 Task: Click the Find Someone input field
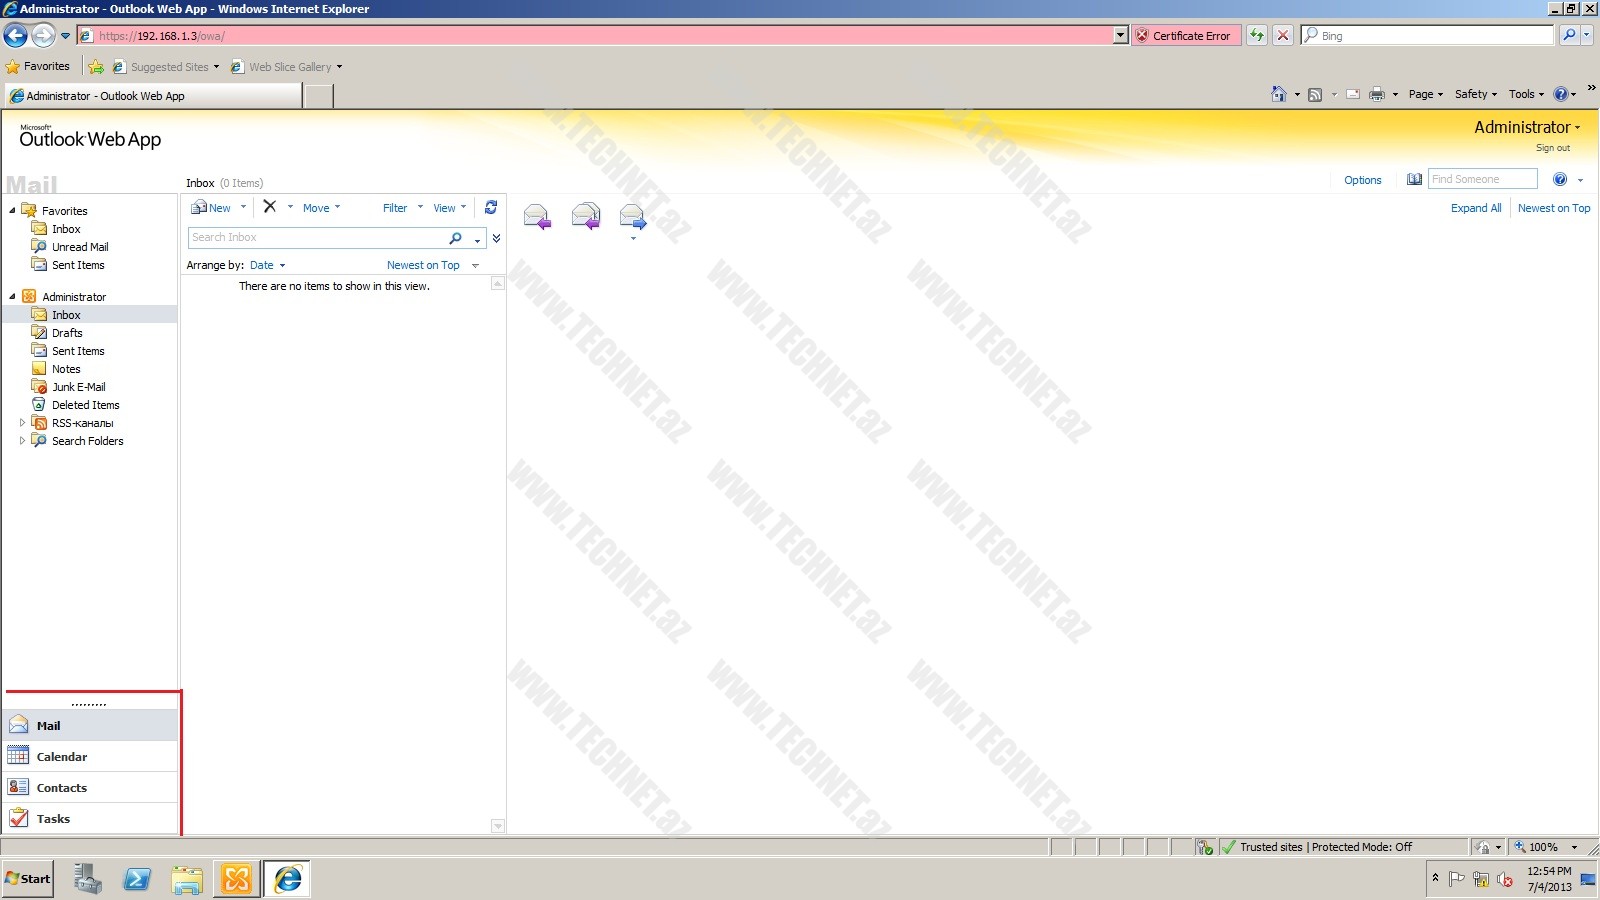click(x=1481, y=179)
